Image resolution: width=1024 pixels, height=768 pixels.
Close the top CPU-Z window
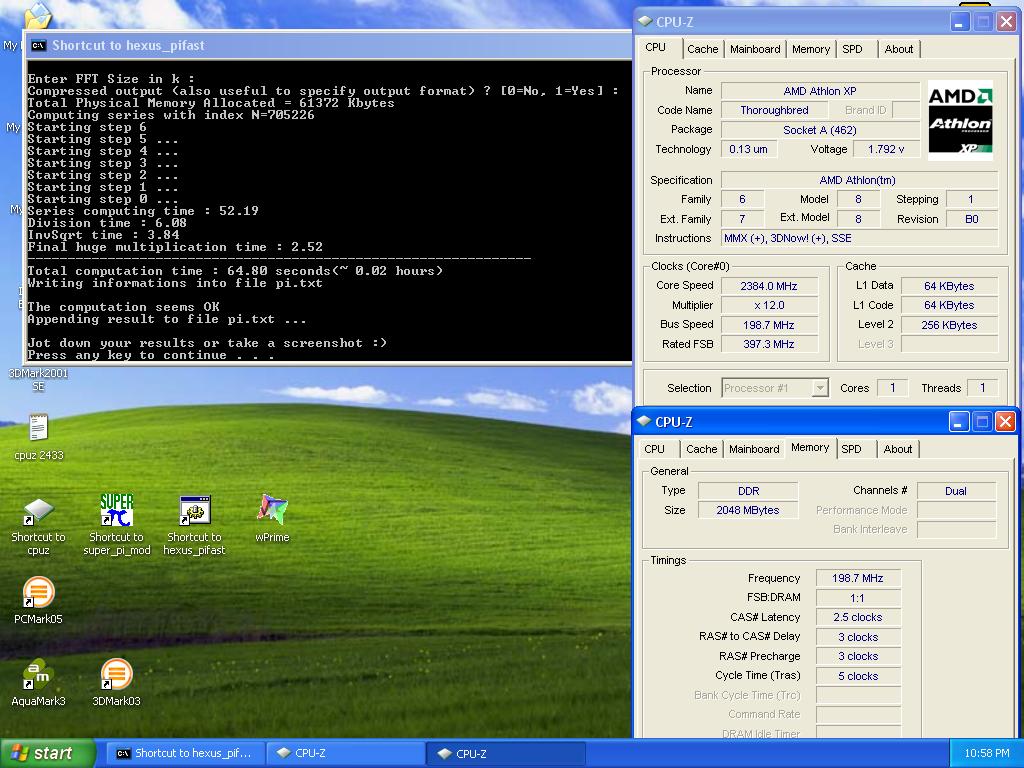coord(1006,22)
